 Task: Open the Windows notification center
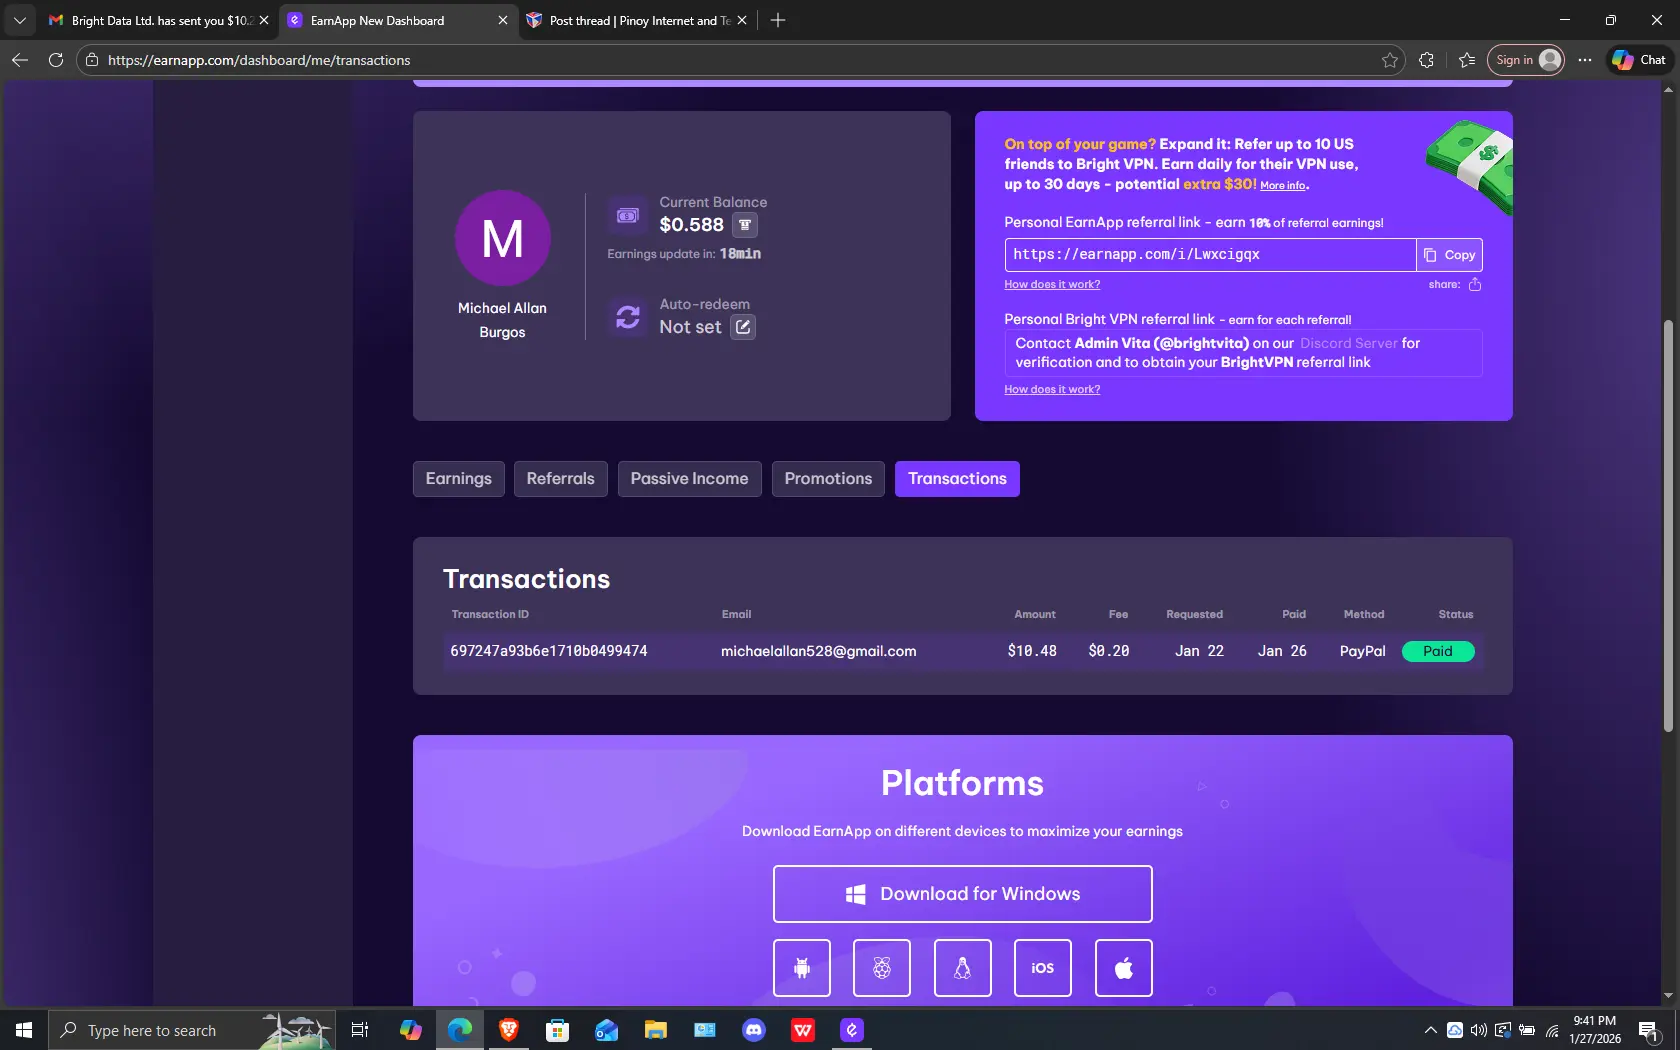click(1649, 1030)
